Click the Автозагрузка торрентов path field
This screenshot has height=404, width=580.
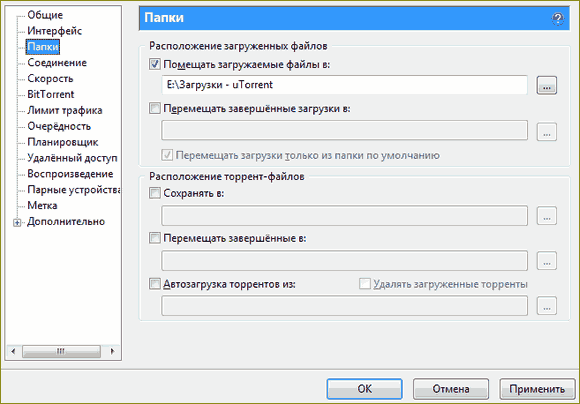(344, 306)
